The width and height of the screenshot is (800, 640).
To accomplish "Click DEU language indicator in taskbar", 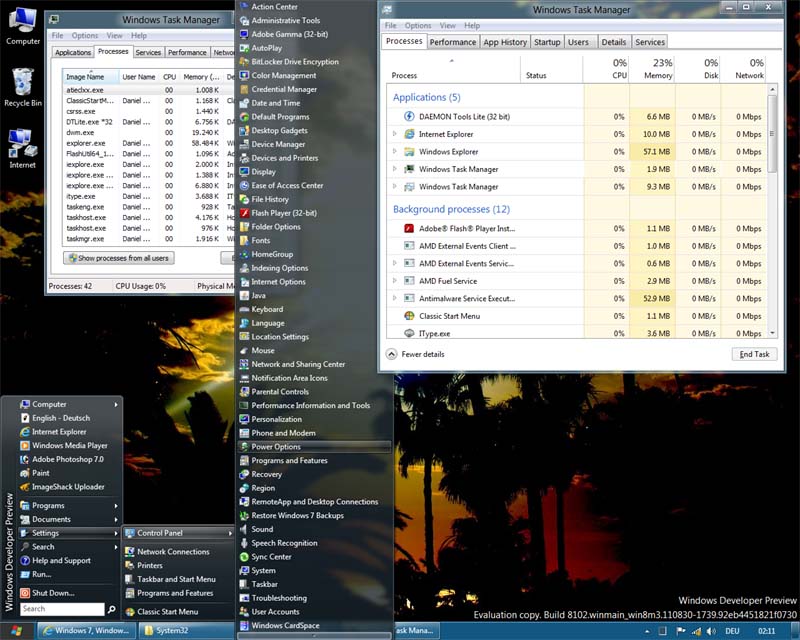I will pyautogui.click(x=732, y=631).
